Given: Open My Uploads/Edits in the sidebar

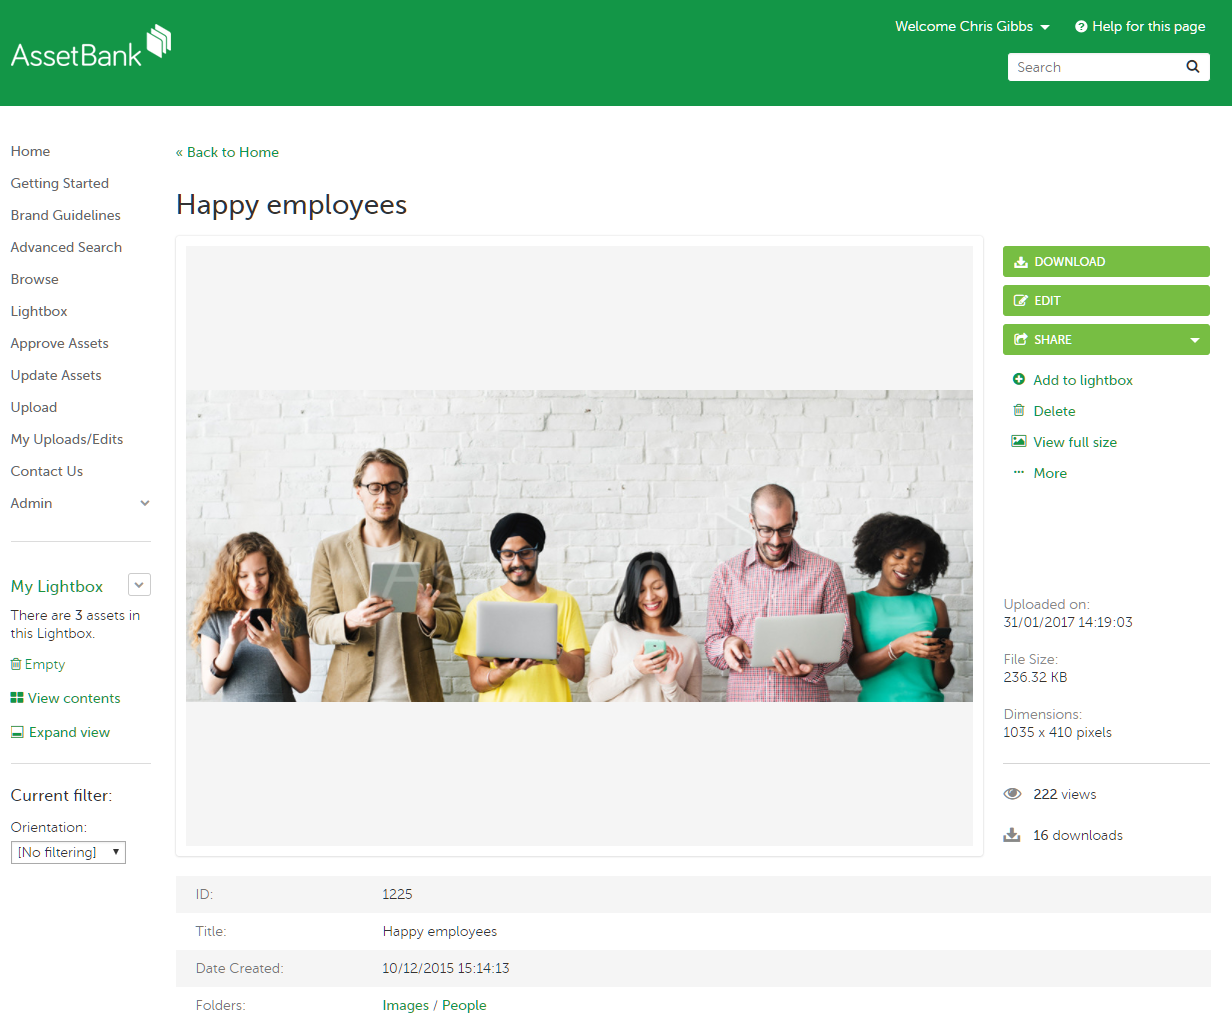Looking at the screenshot, I should (67, 439).
